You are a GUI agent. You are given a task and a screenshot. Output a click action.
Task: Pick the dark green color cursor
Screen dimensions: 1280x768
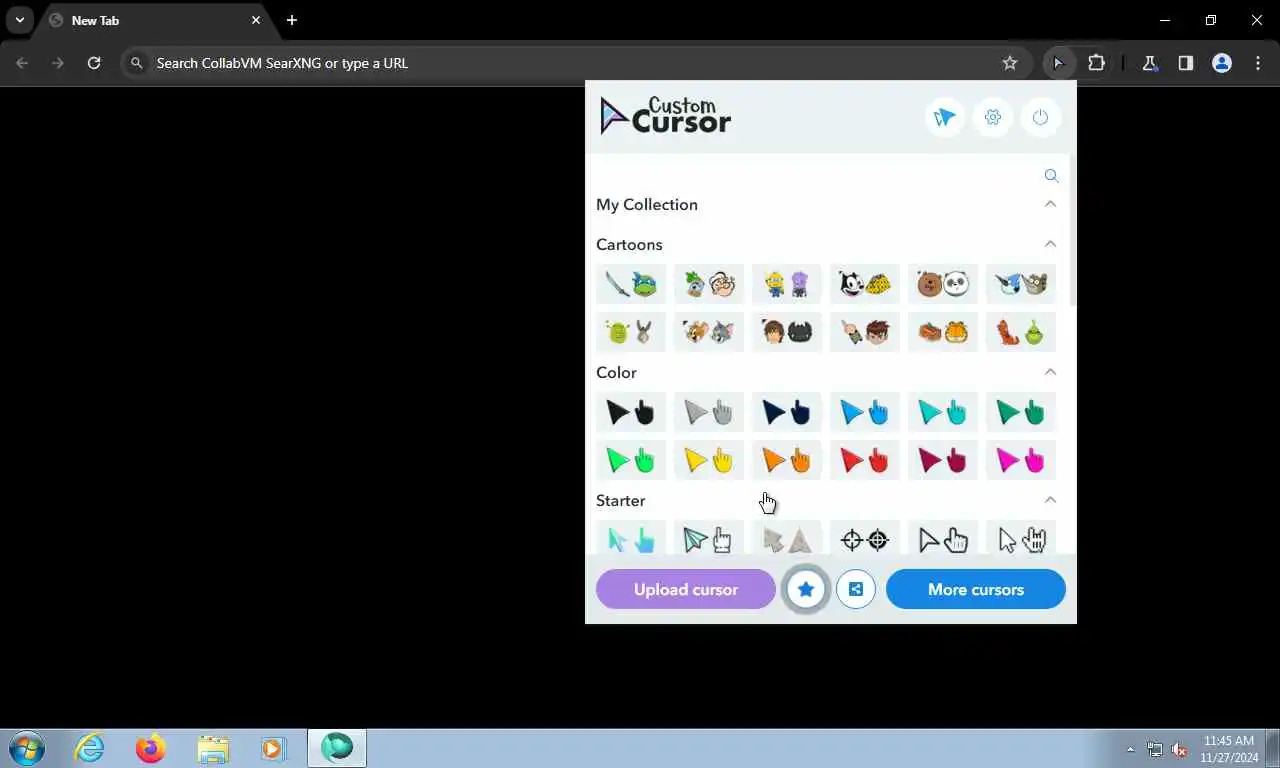pos(1021,412)
